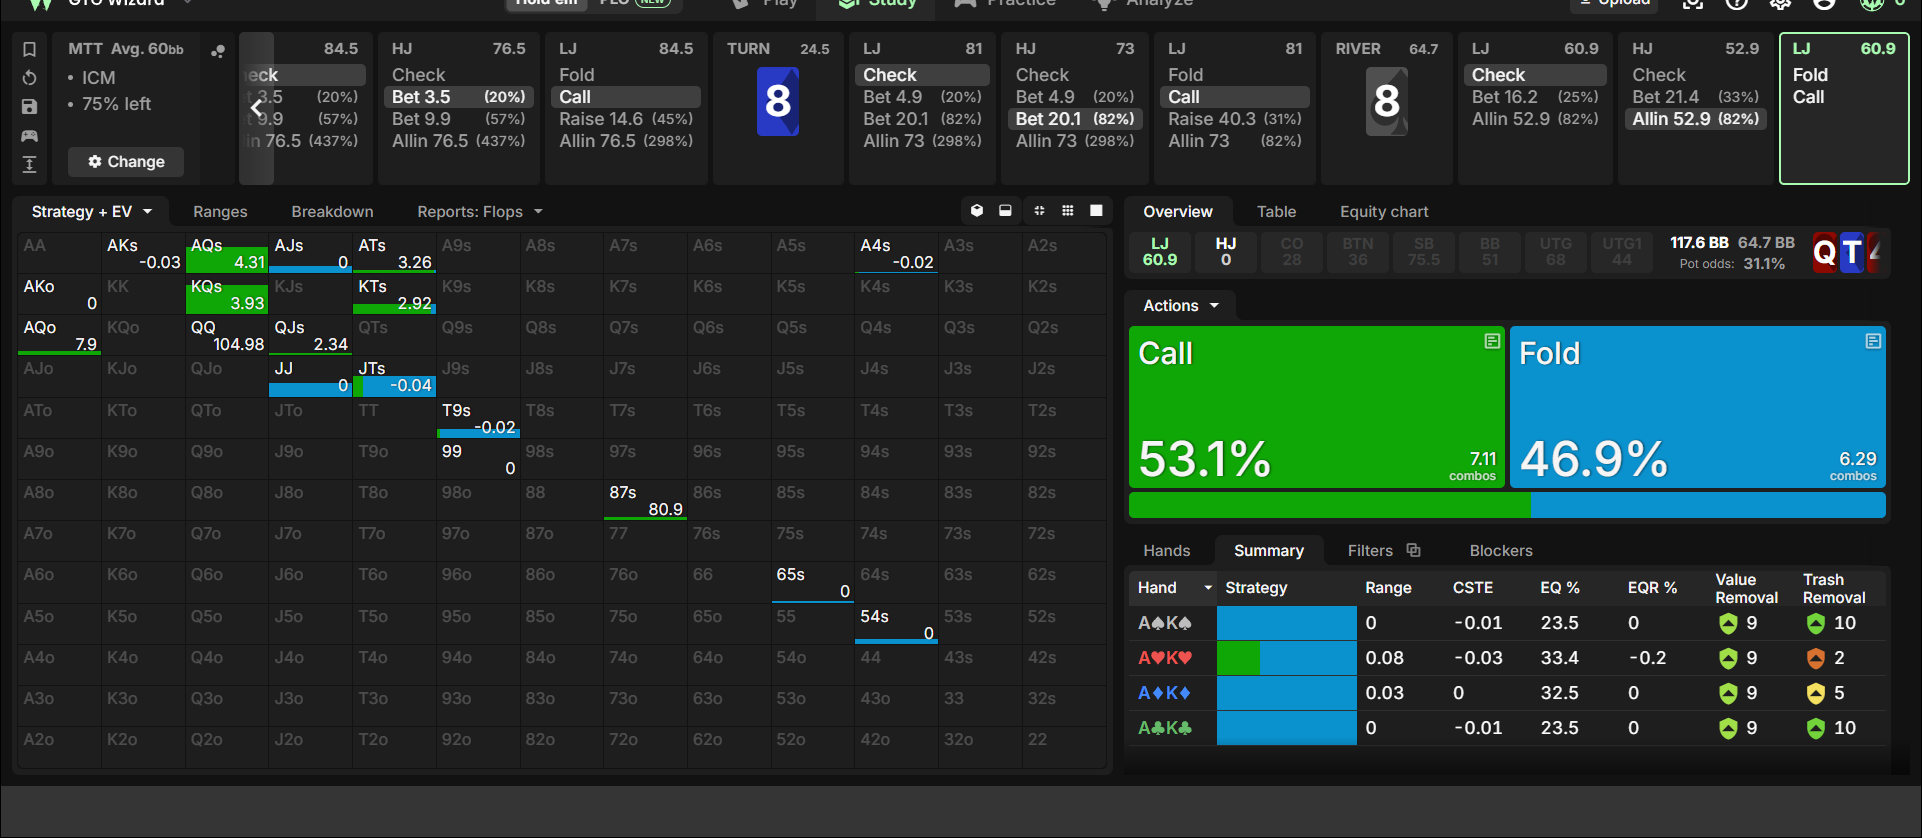Click the Change settings button
The image size is (1922, 838).
[126, 162]
